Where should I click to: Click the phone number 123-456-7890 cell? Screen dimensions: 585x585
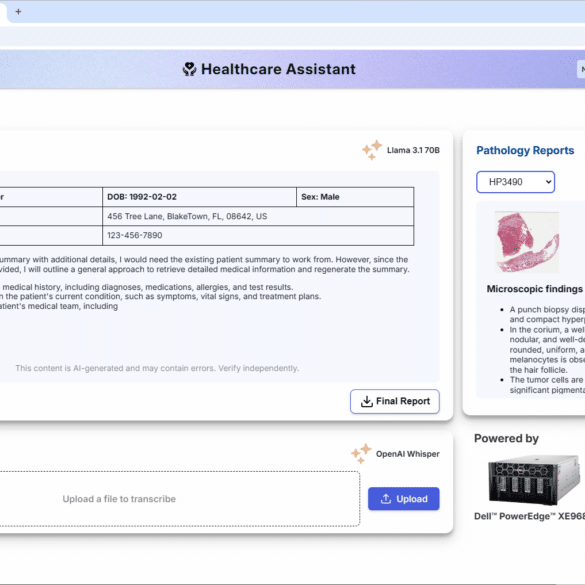coord(258,235)
